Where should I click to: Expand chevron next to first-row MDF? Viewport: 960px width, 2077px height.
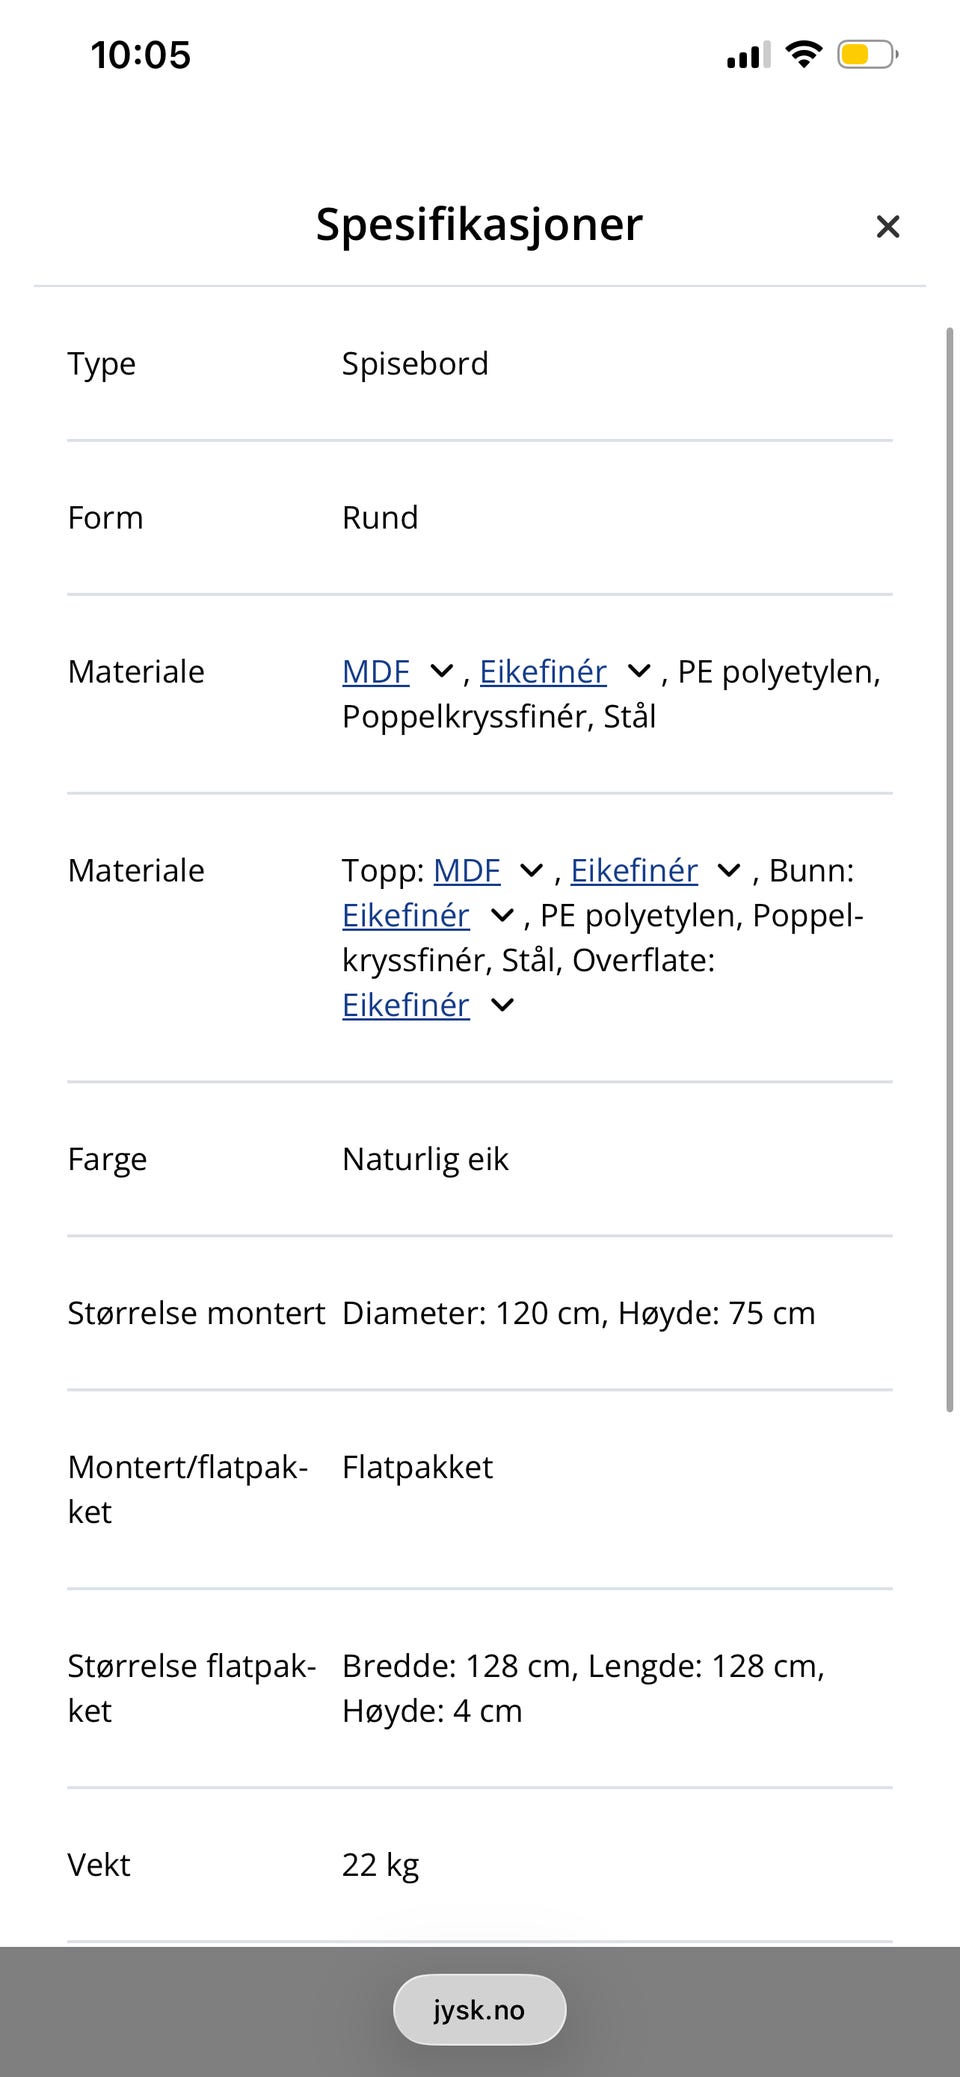[x=441, y=672]
